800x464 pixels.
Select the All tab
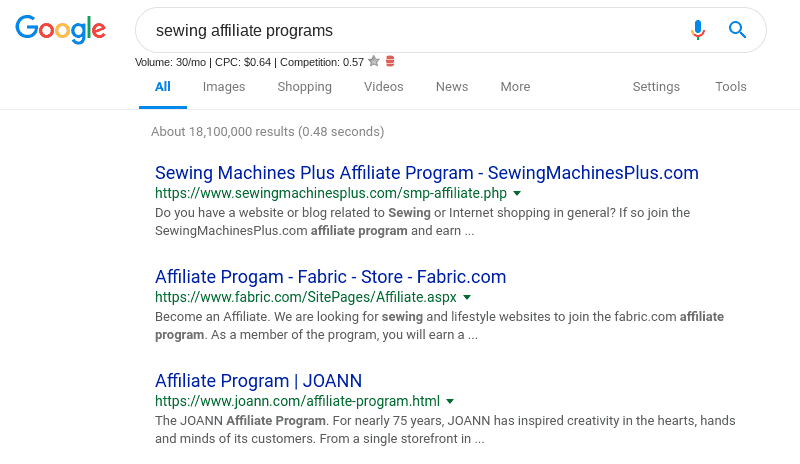163,87
